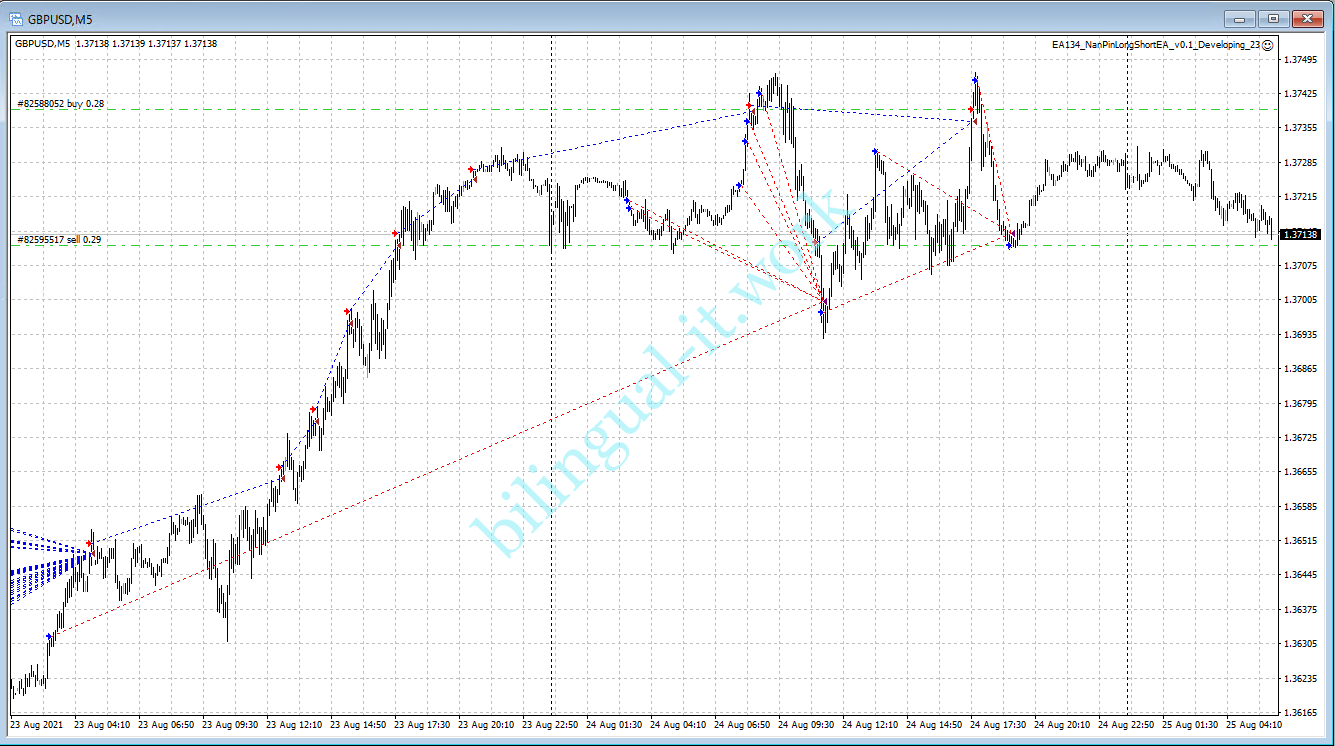Click the 24 Aug 09:30 time axis label
Screen dimensions: 1335x746
(806, 724)
